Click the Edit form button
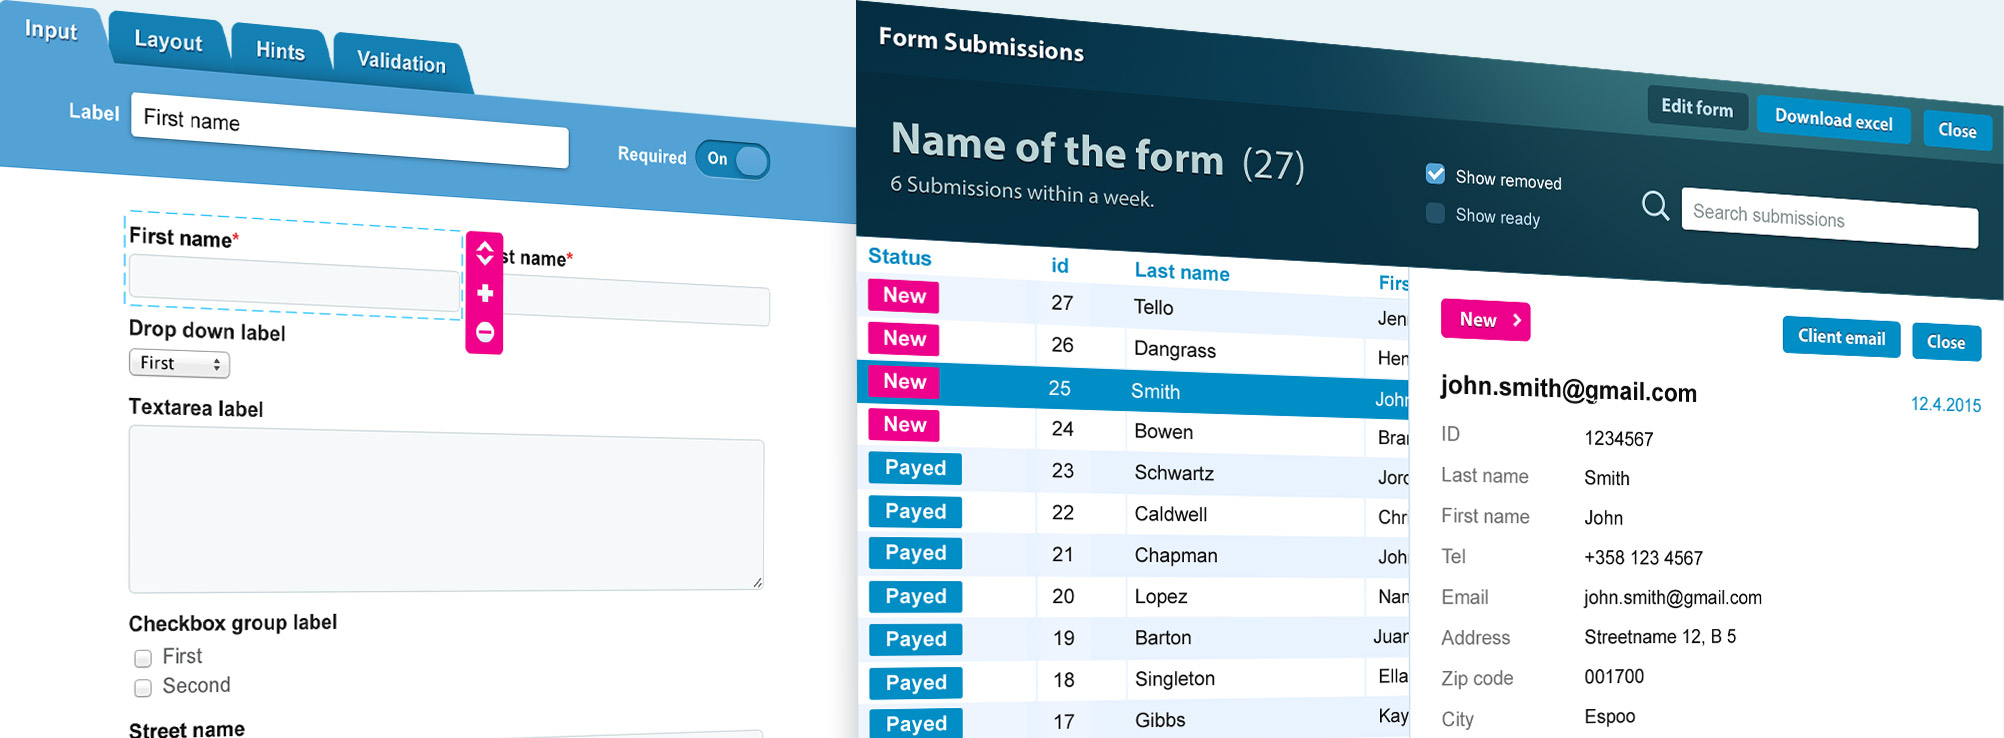 tap(1697, 108)
